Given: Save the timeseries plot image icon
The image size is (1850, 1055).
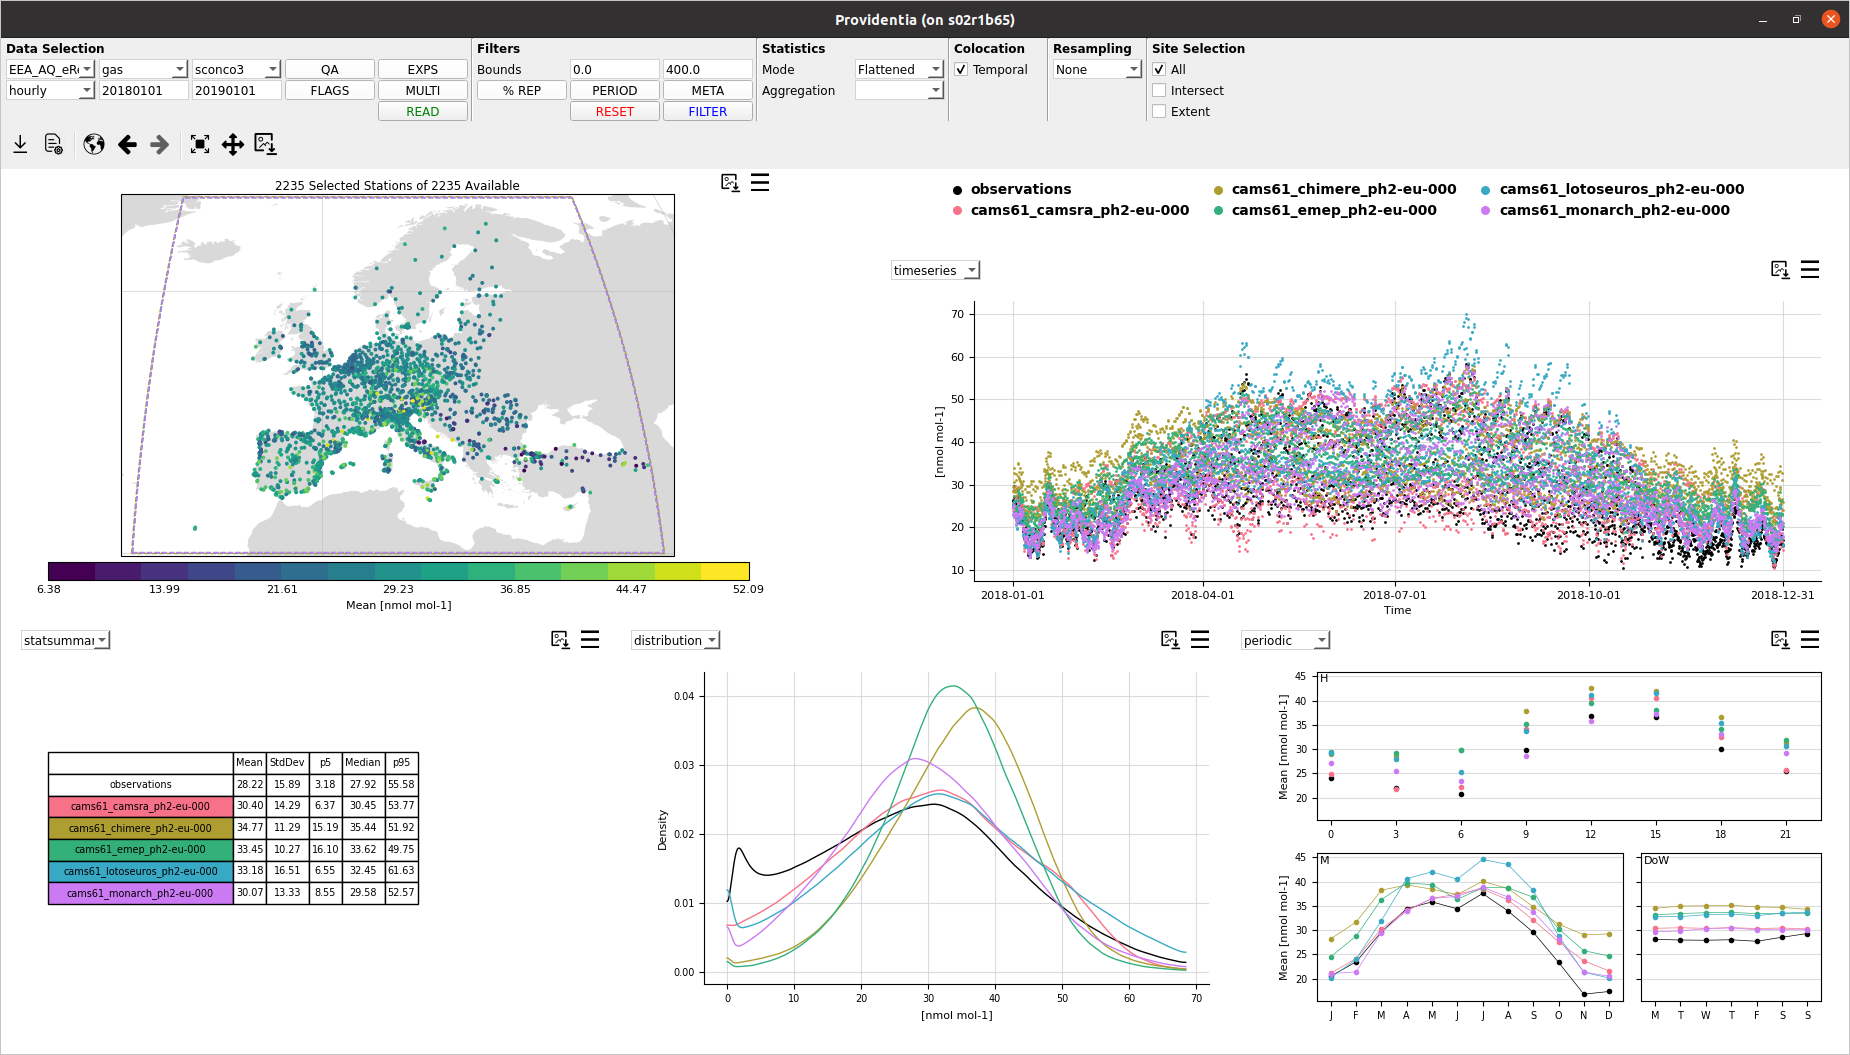Looking at the screenshot, I should point(1780,270).
